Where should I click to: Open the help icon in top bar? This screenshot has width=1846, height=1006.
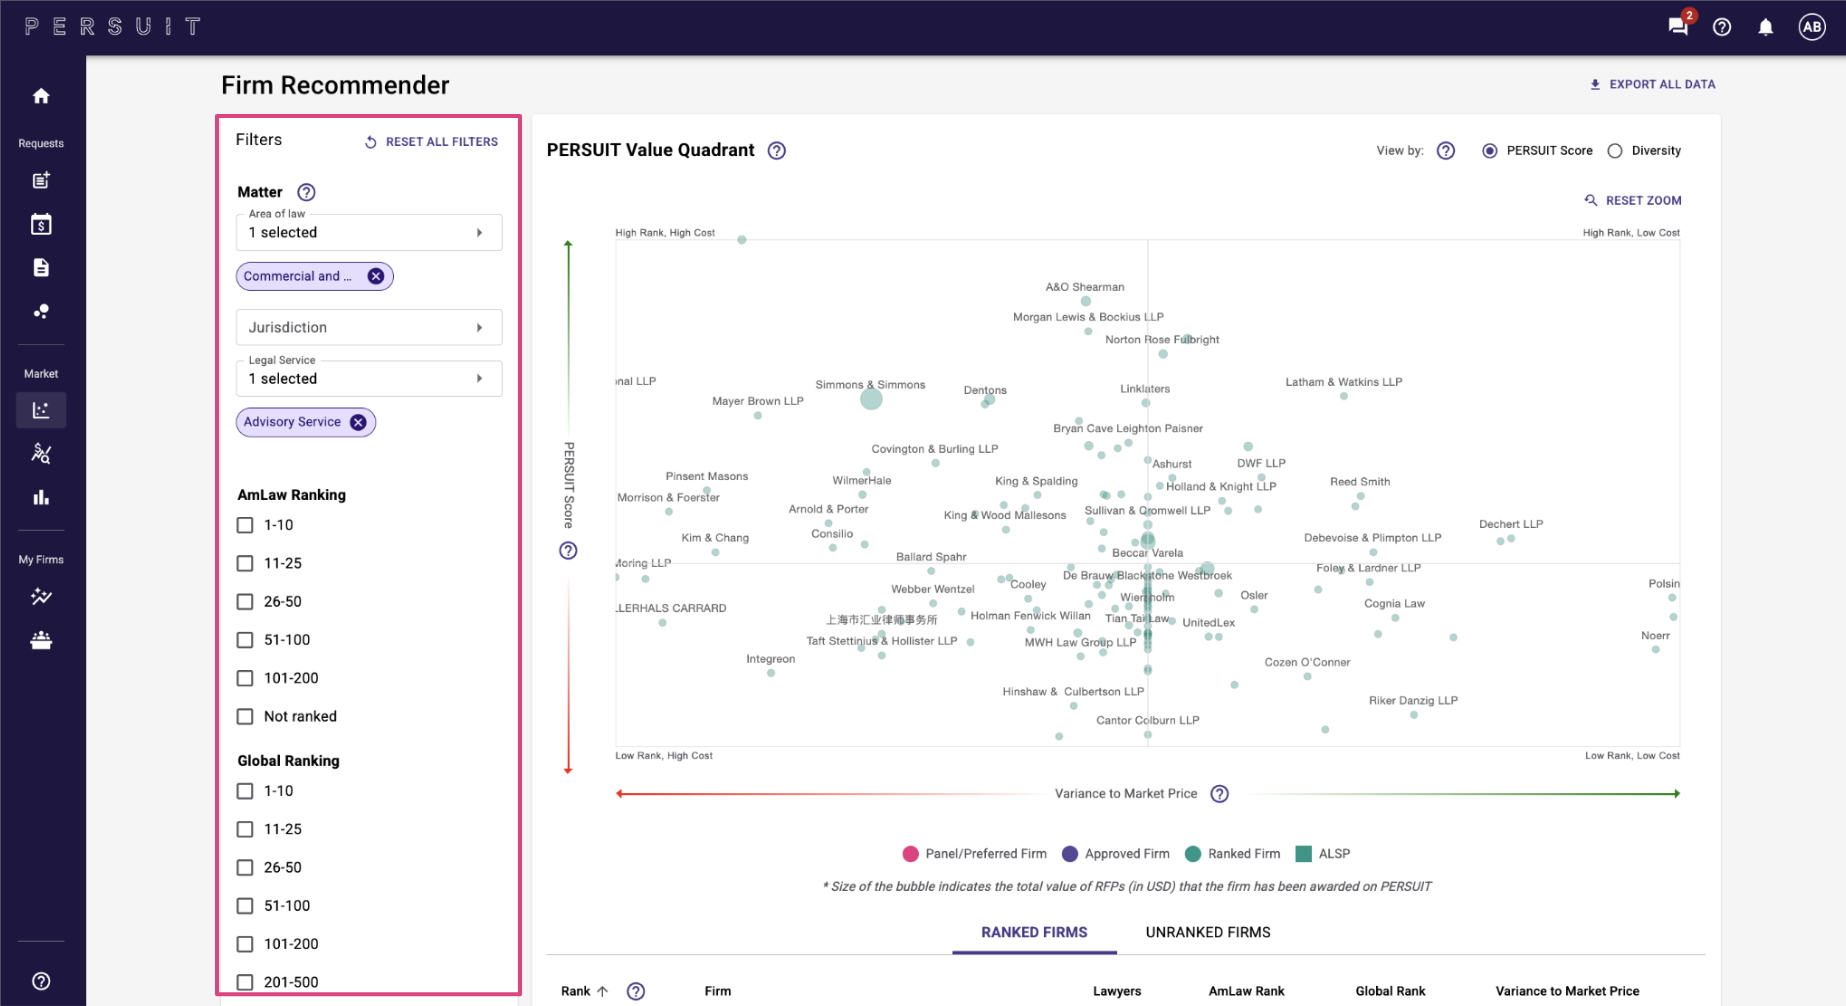coord(1722,27)
